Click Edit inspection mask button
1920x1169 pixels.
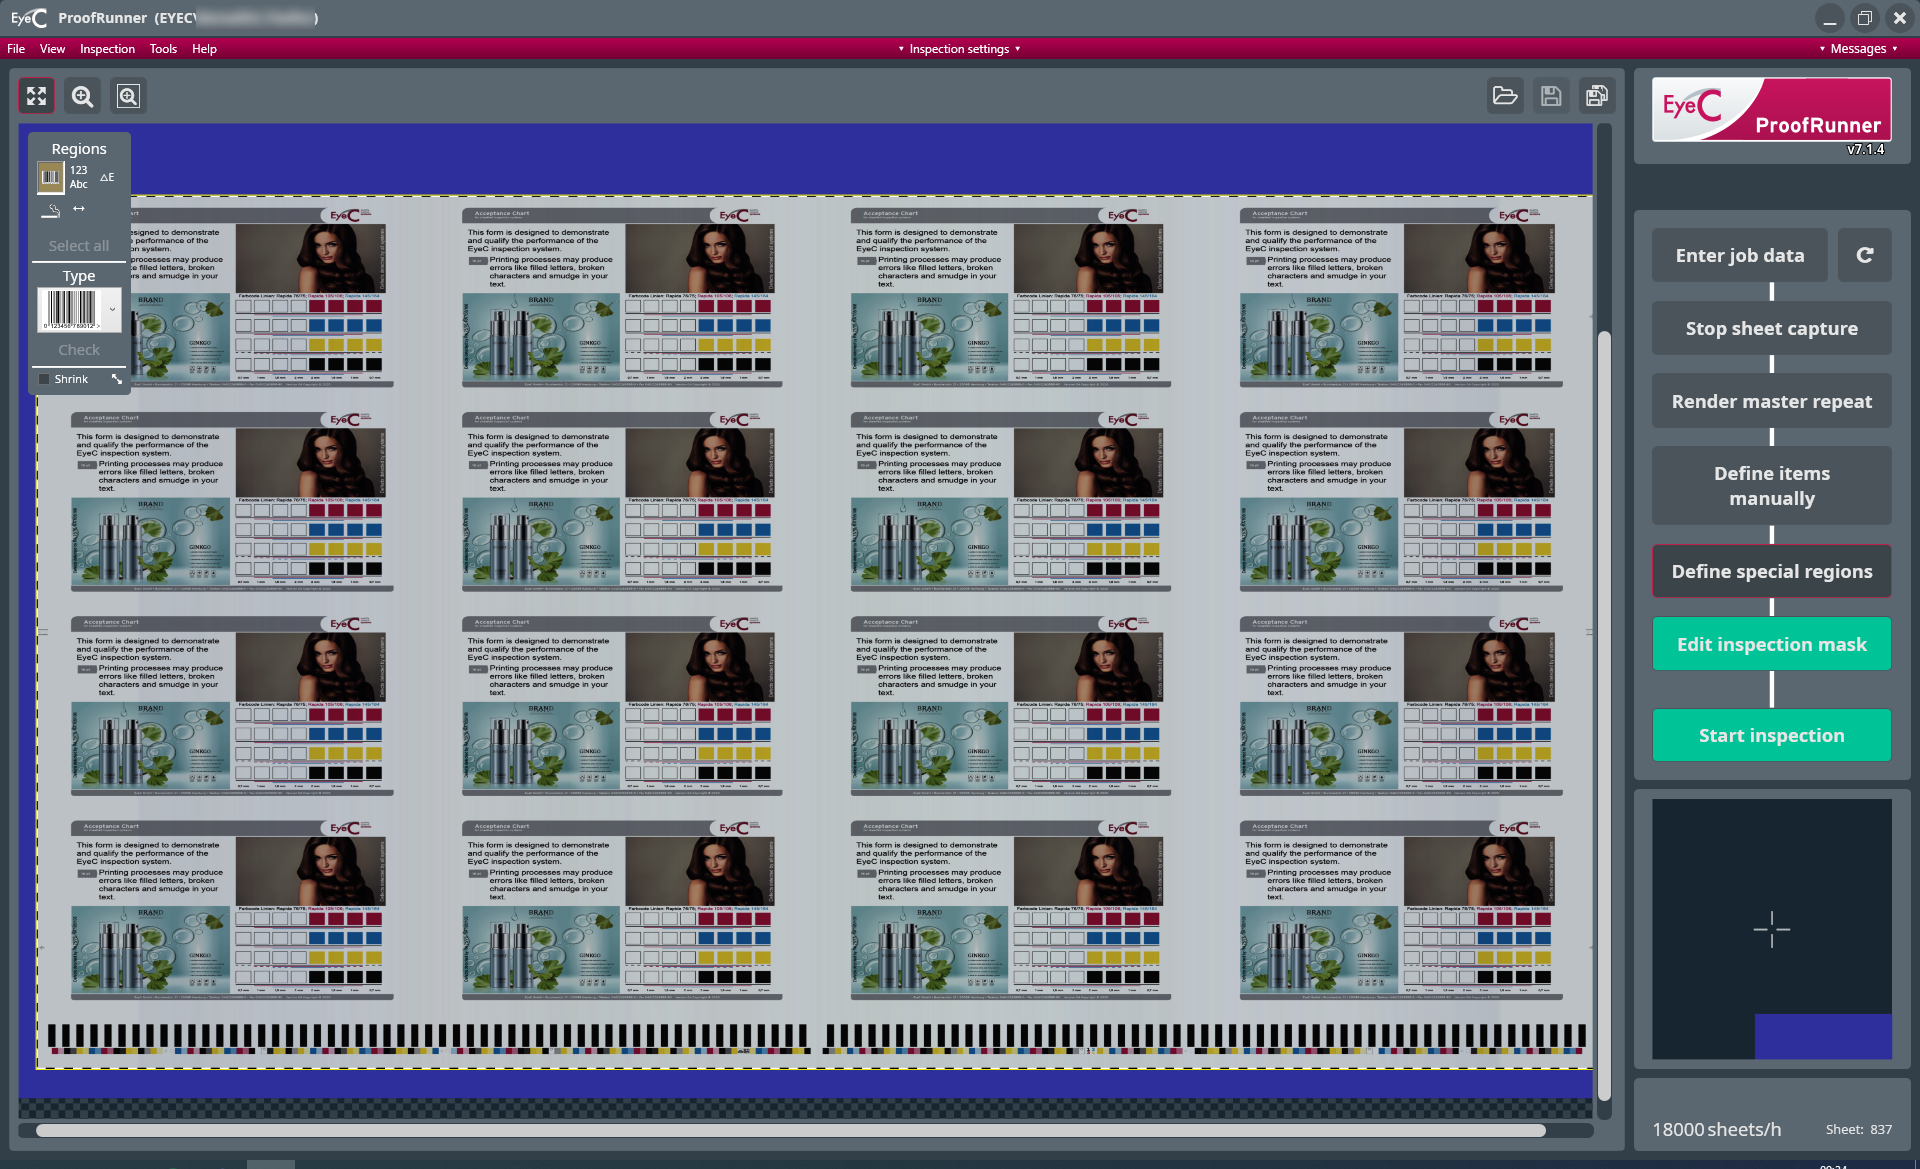1771,644
